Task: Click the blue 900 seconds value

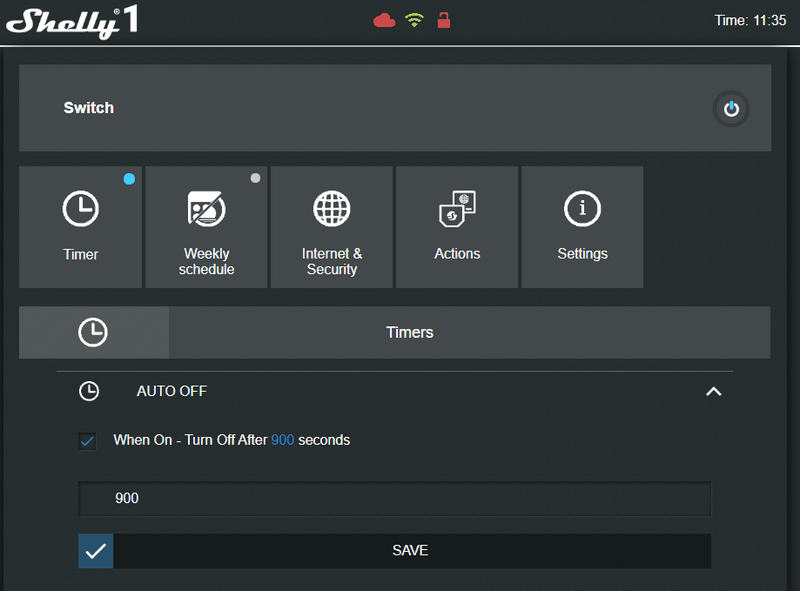Action: click(x=282, y=440)
